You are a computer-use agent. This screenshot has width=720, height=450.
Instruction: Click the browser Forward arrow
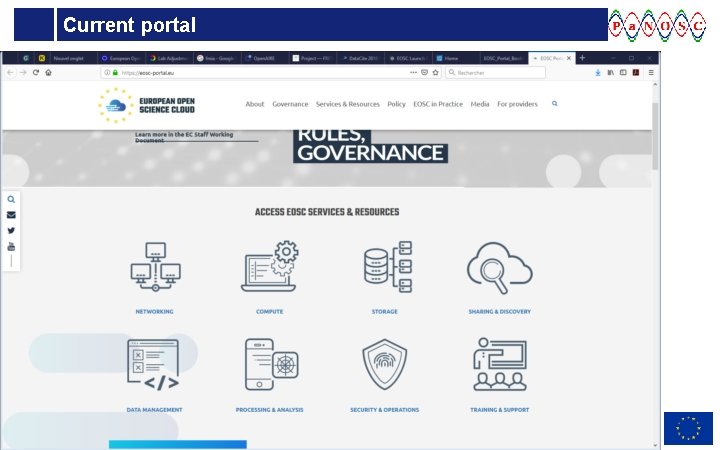[23, 73]
